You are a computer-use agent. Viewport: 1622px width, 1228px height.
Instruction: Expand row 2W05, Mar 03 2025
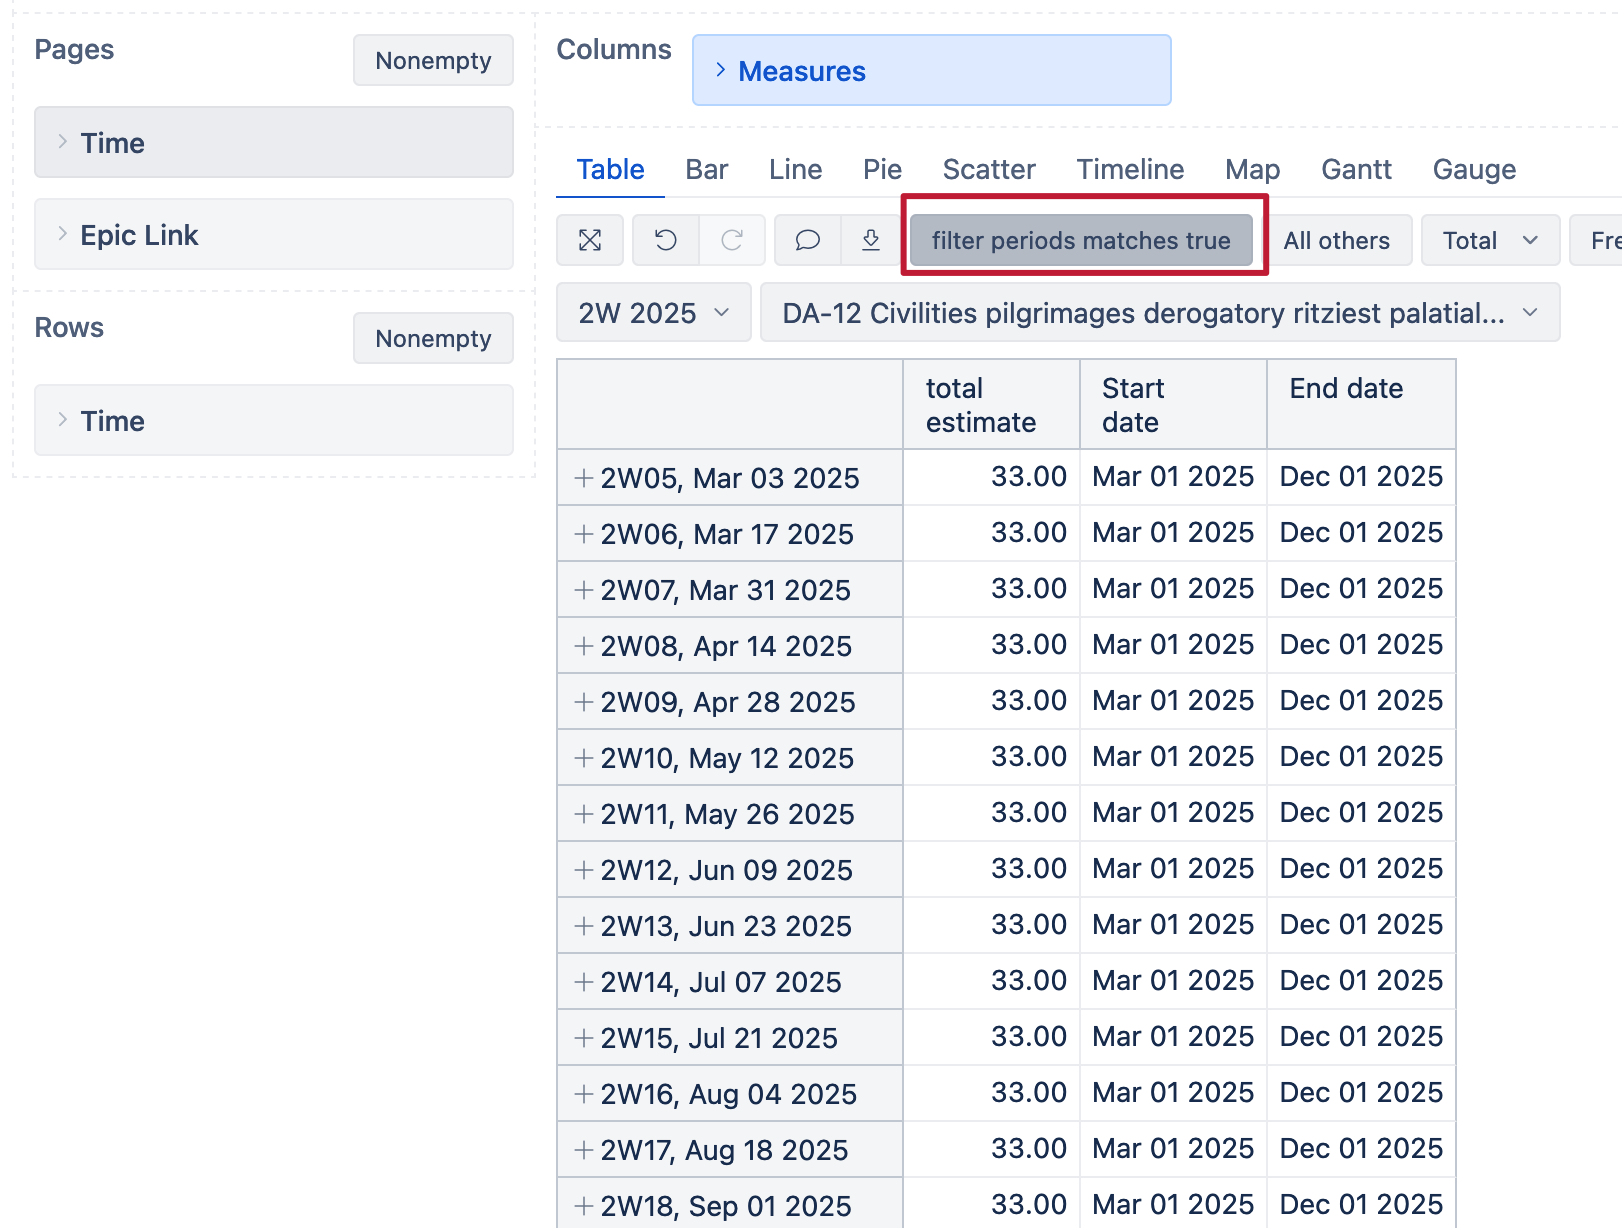(x=584, y=478)
